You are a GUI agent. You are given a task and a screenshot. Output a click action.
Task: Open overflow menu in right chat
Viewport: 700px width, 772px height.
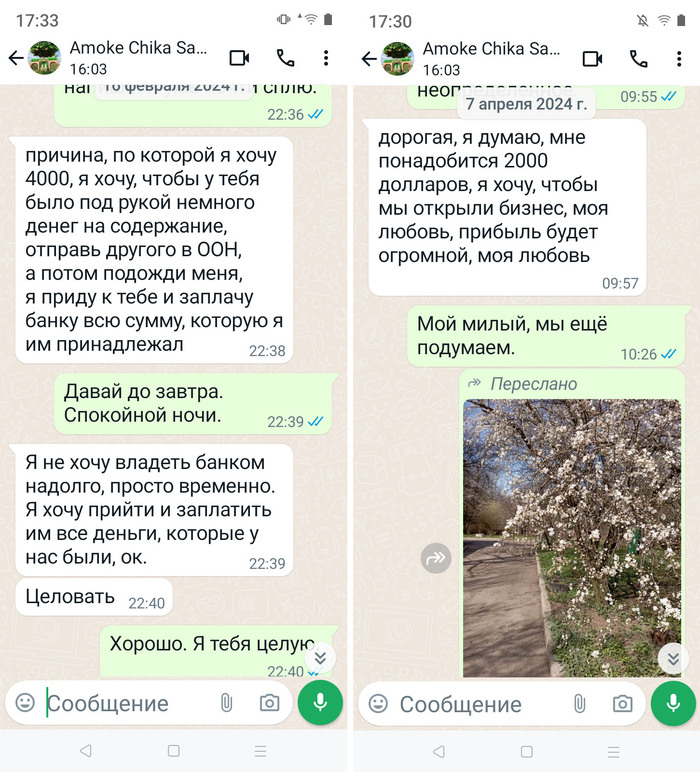(679, 59)
